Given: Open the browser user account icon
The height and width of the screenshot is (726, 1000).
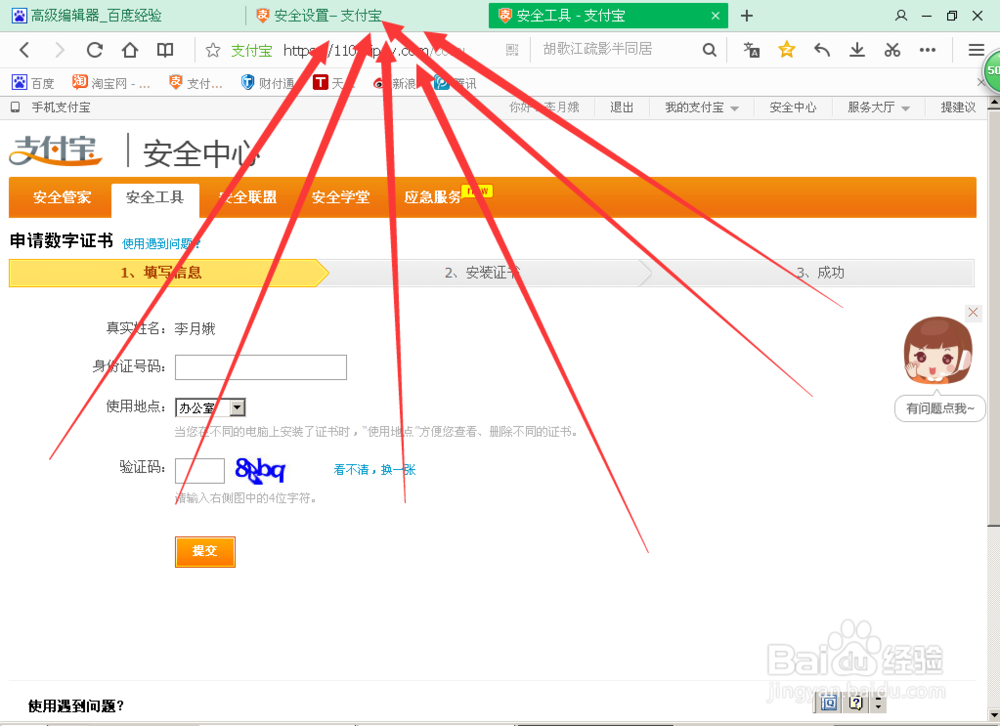Looking at the screenshot, I should point(901,15).
